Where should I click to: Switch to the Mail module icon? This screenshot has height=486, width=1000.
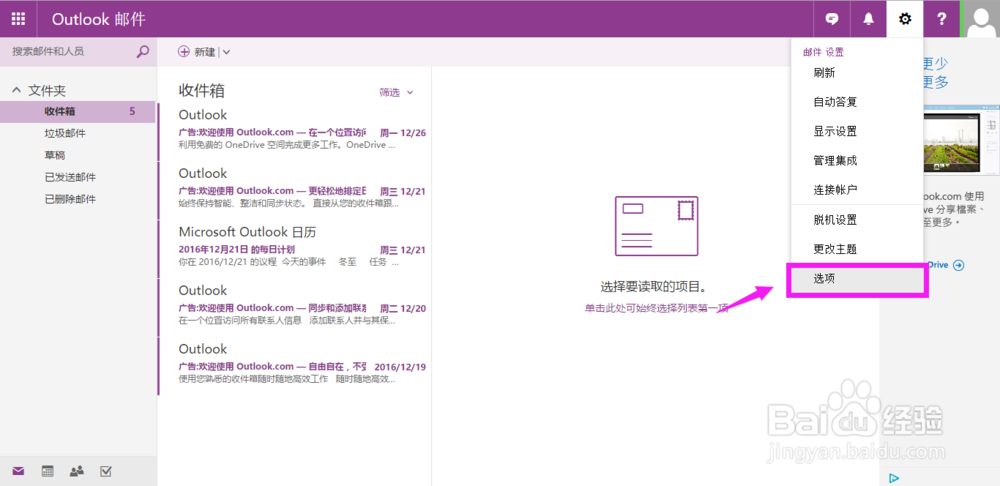[x=18, y=471]
